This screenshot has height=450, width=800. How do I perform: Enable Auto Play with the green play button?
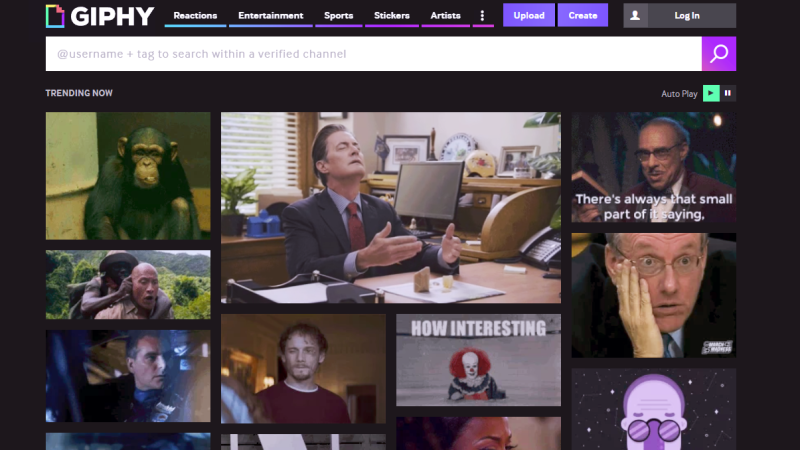711,93
